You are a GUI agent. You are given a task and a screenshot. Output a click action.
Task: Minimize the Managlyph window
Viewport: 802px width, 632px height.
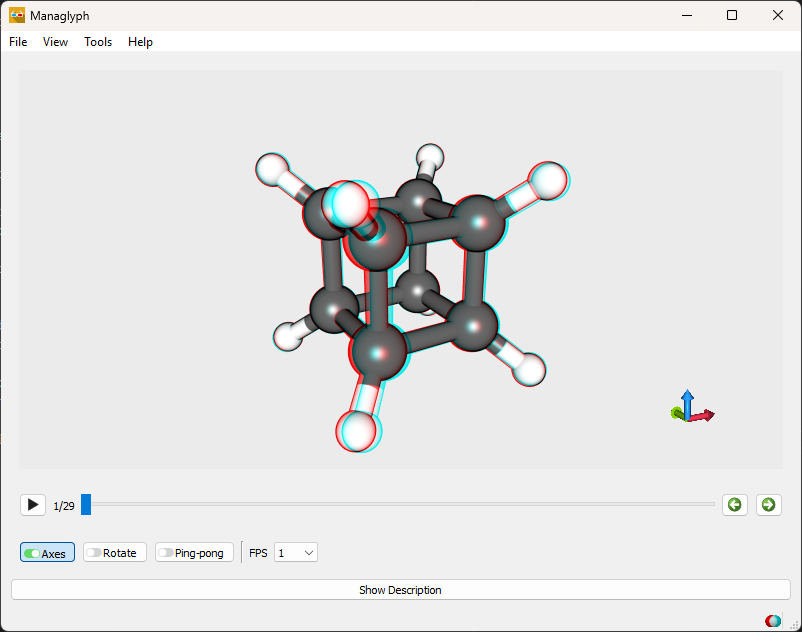(x=686, y=15)
